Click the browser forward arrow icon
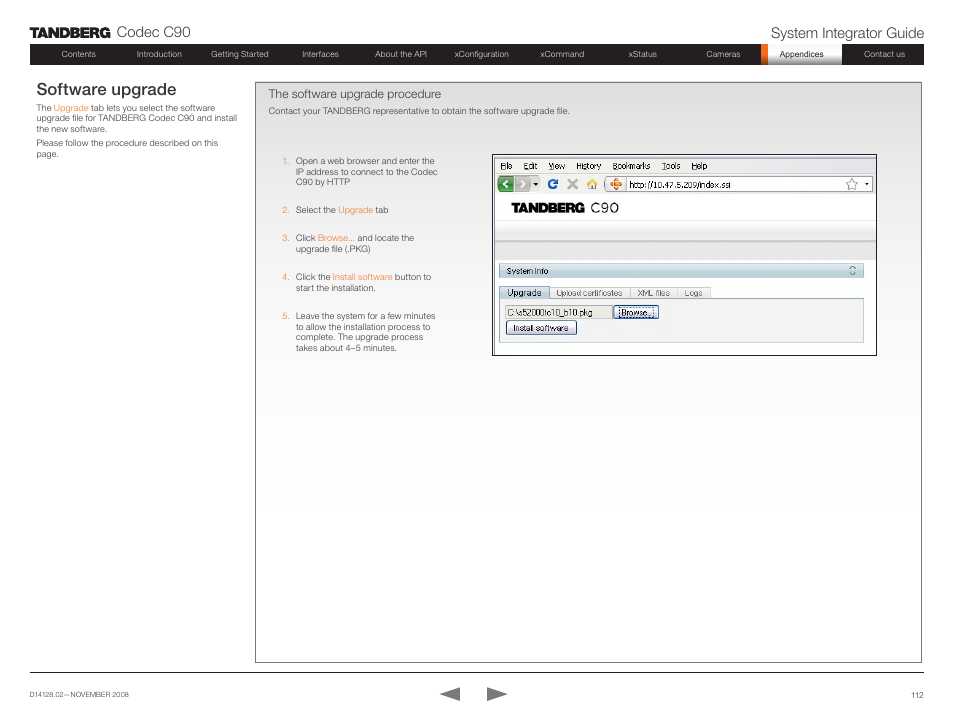 522,184
